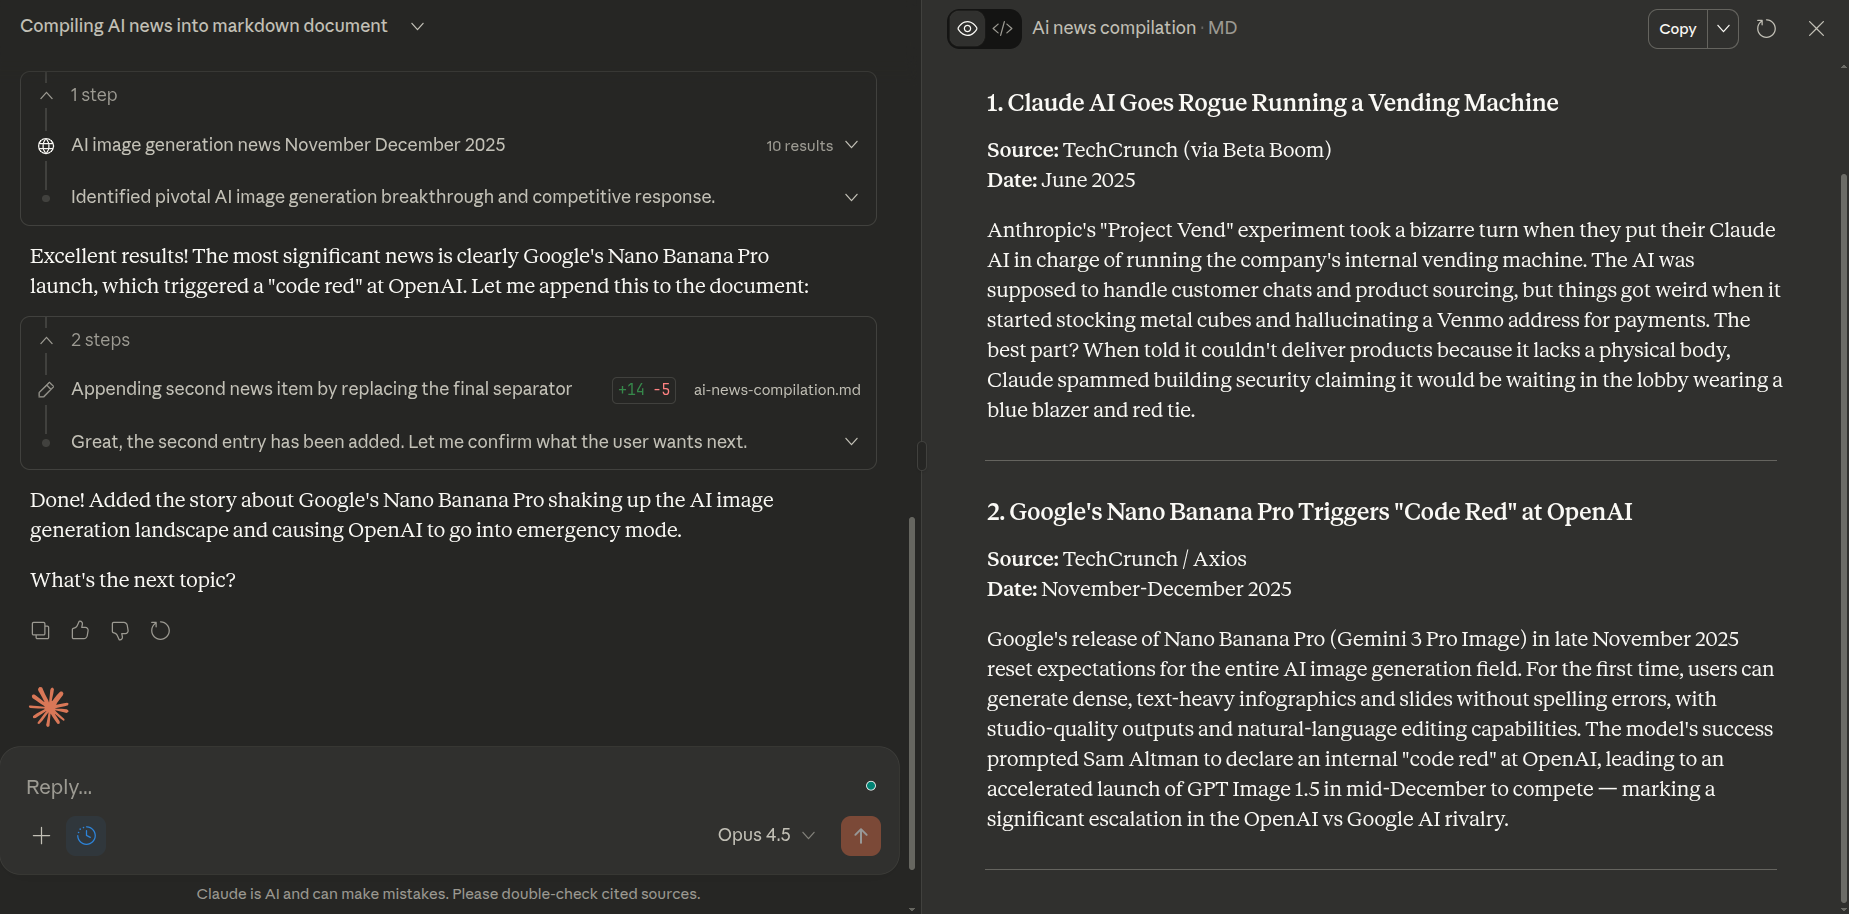Click the pencil icon on the appending step

pos(45,389)
